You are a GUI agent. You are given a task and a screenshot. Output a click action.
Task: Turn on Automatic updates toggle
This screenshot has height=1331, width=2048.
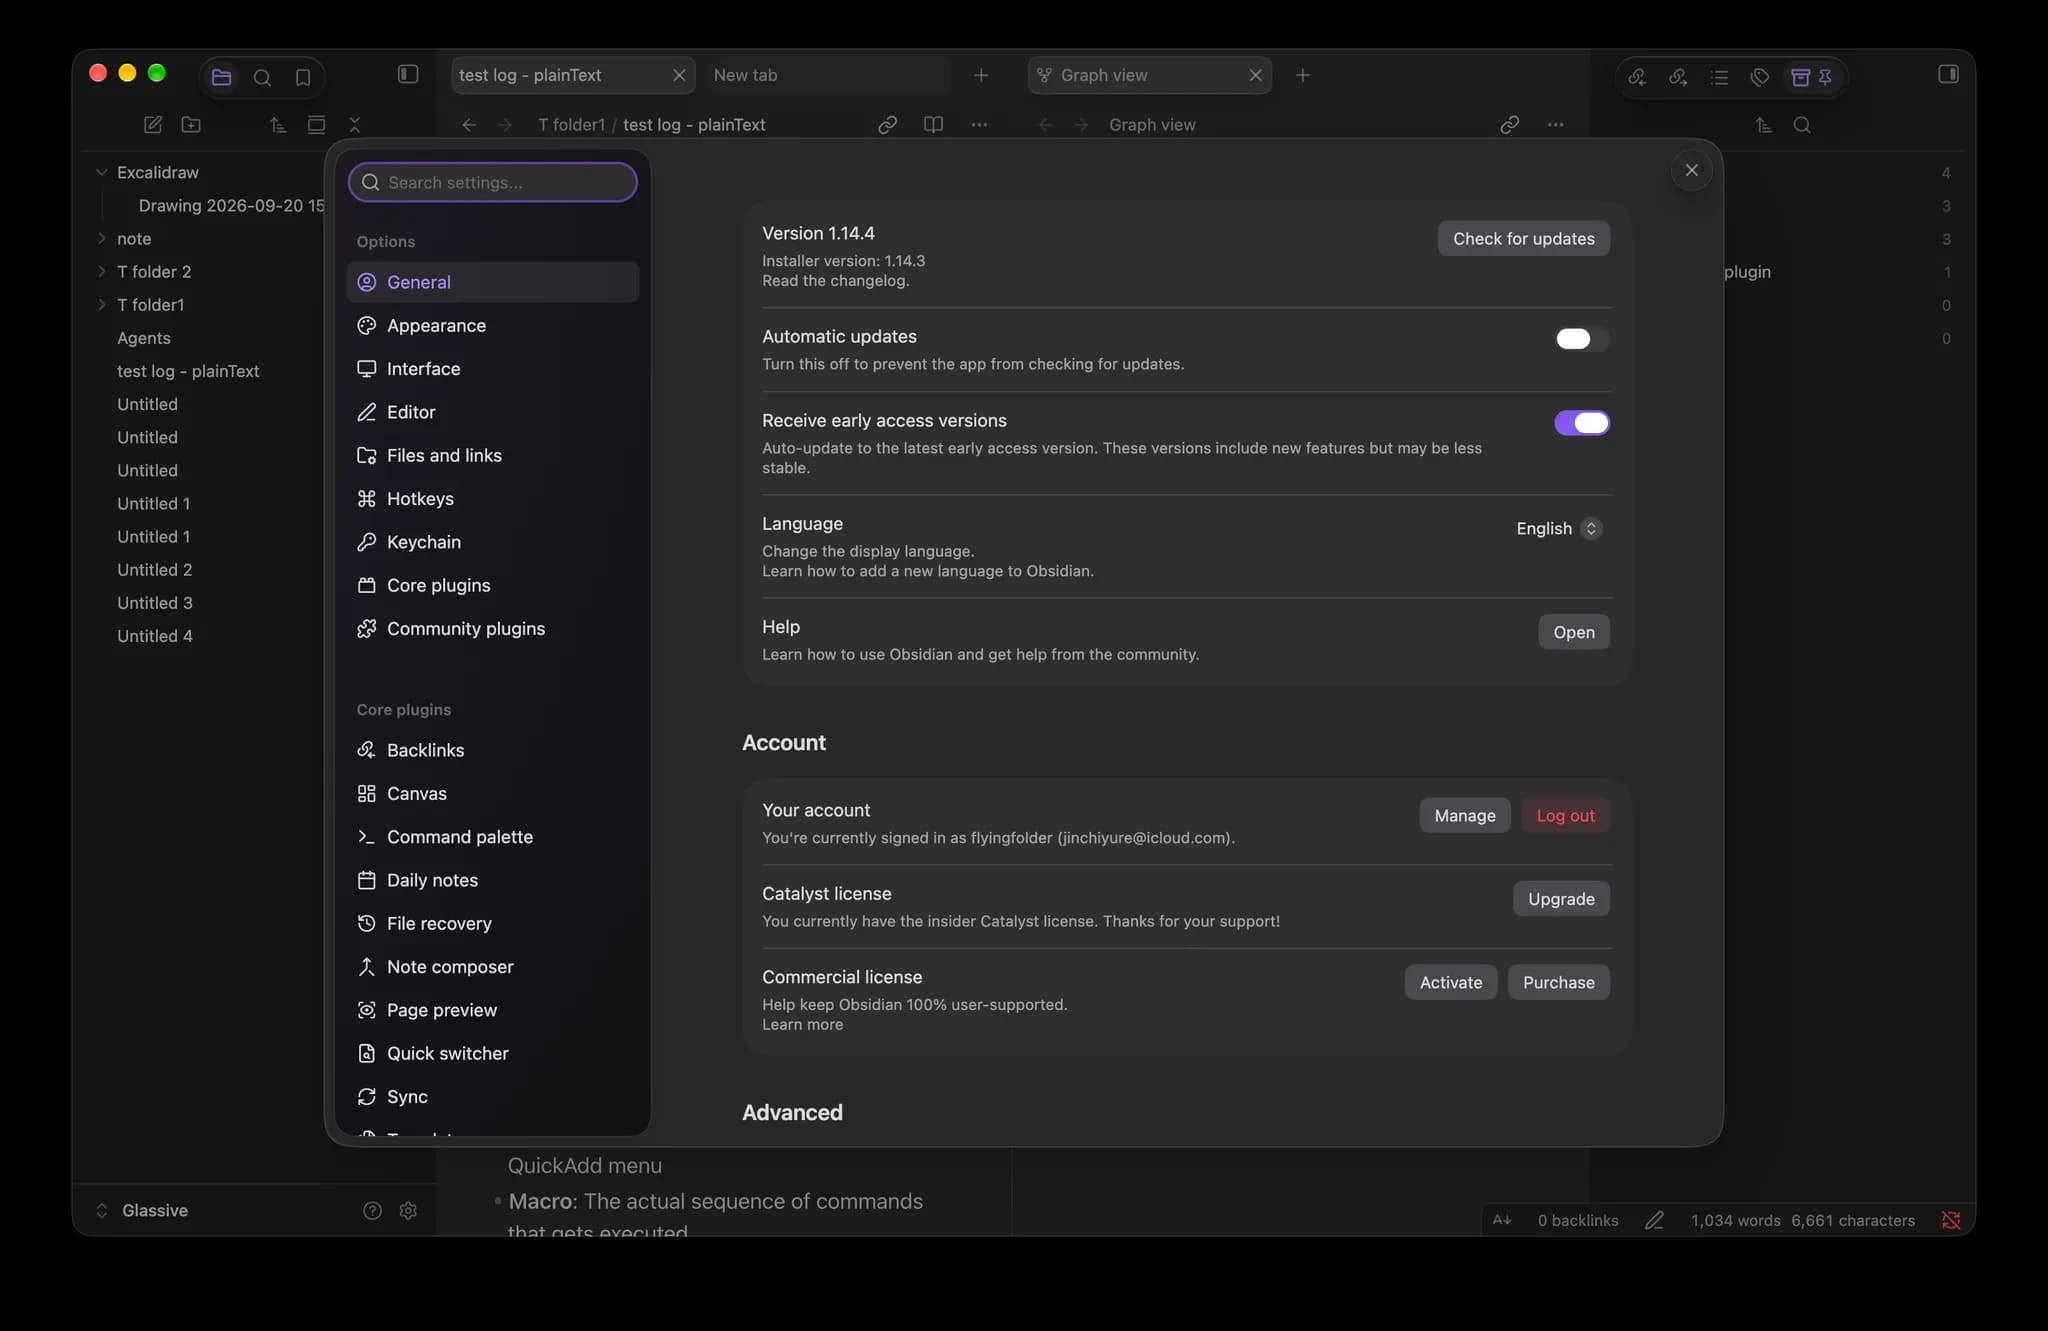tap(1582, 339)
